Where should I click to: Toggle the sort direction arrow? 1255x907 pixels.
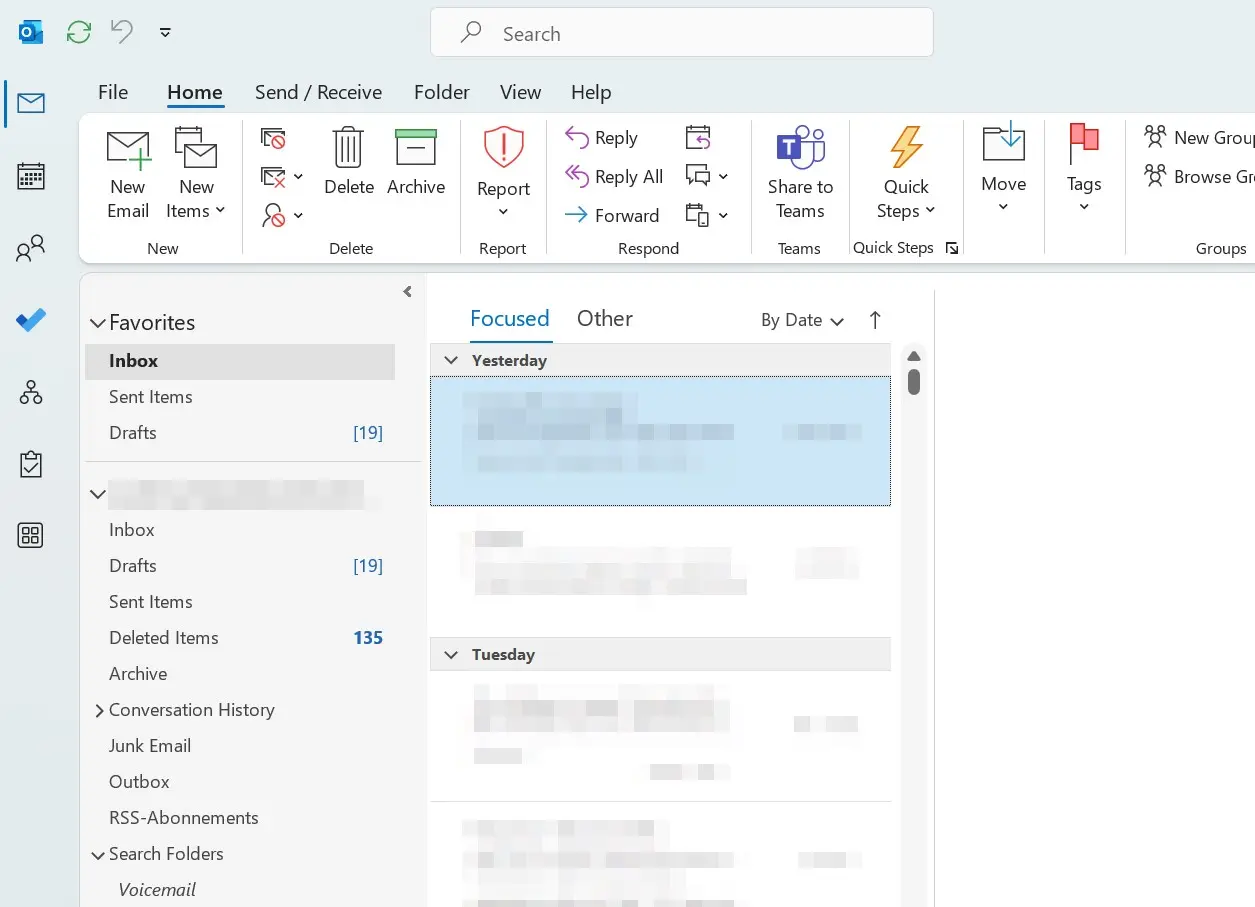[874, 320]
